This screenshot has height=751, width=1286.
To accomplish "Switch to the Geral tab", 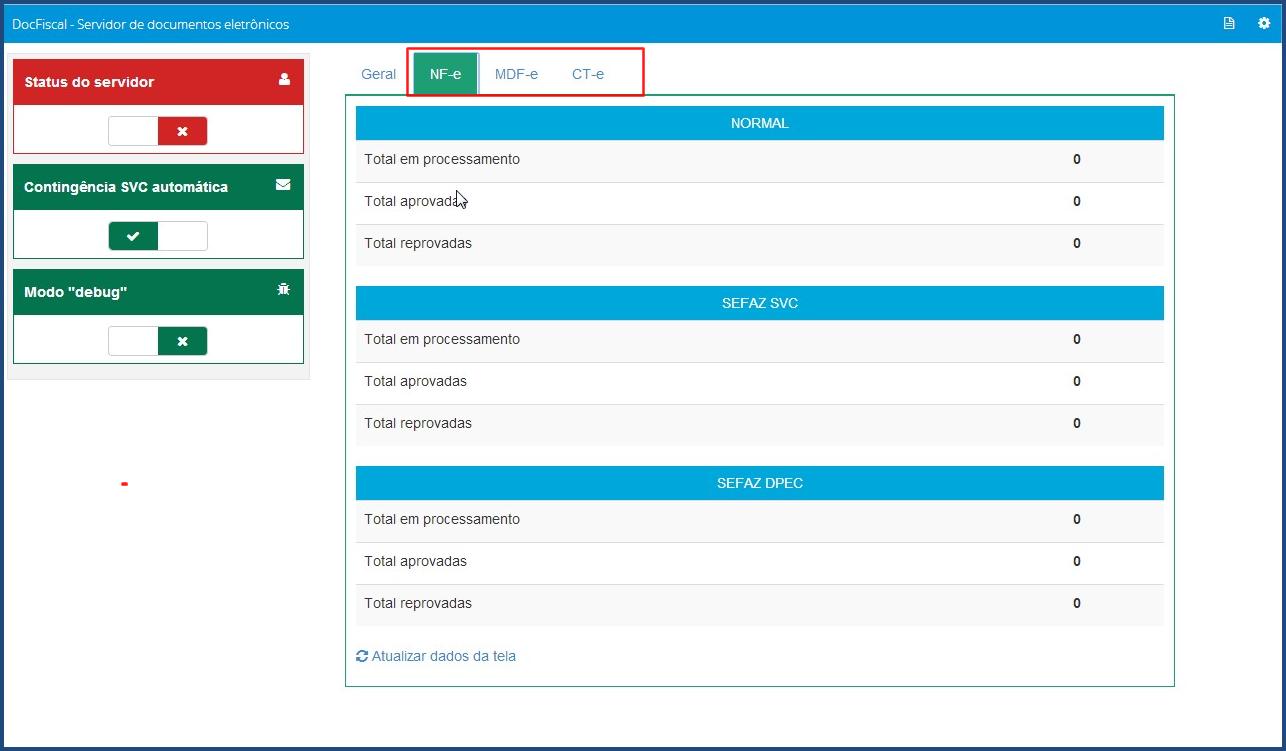I will [378, 74].
